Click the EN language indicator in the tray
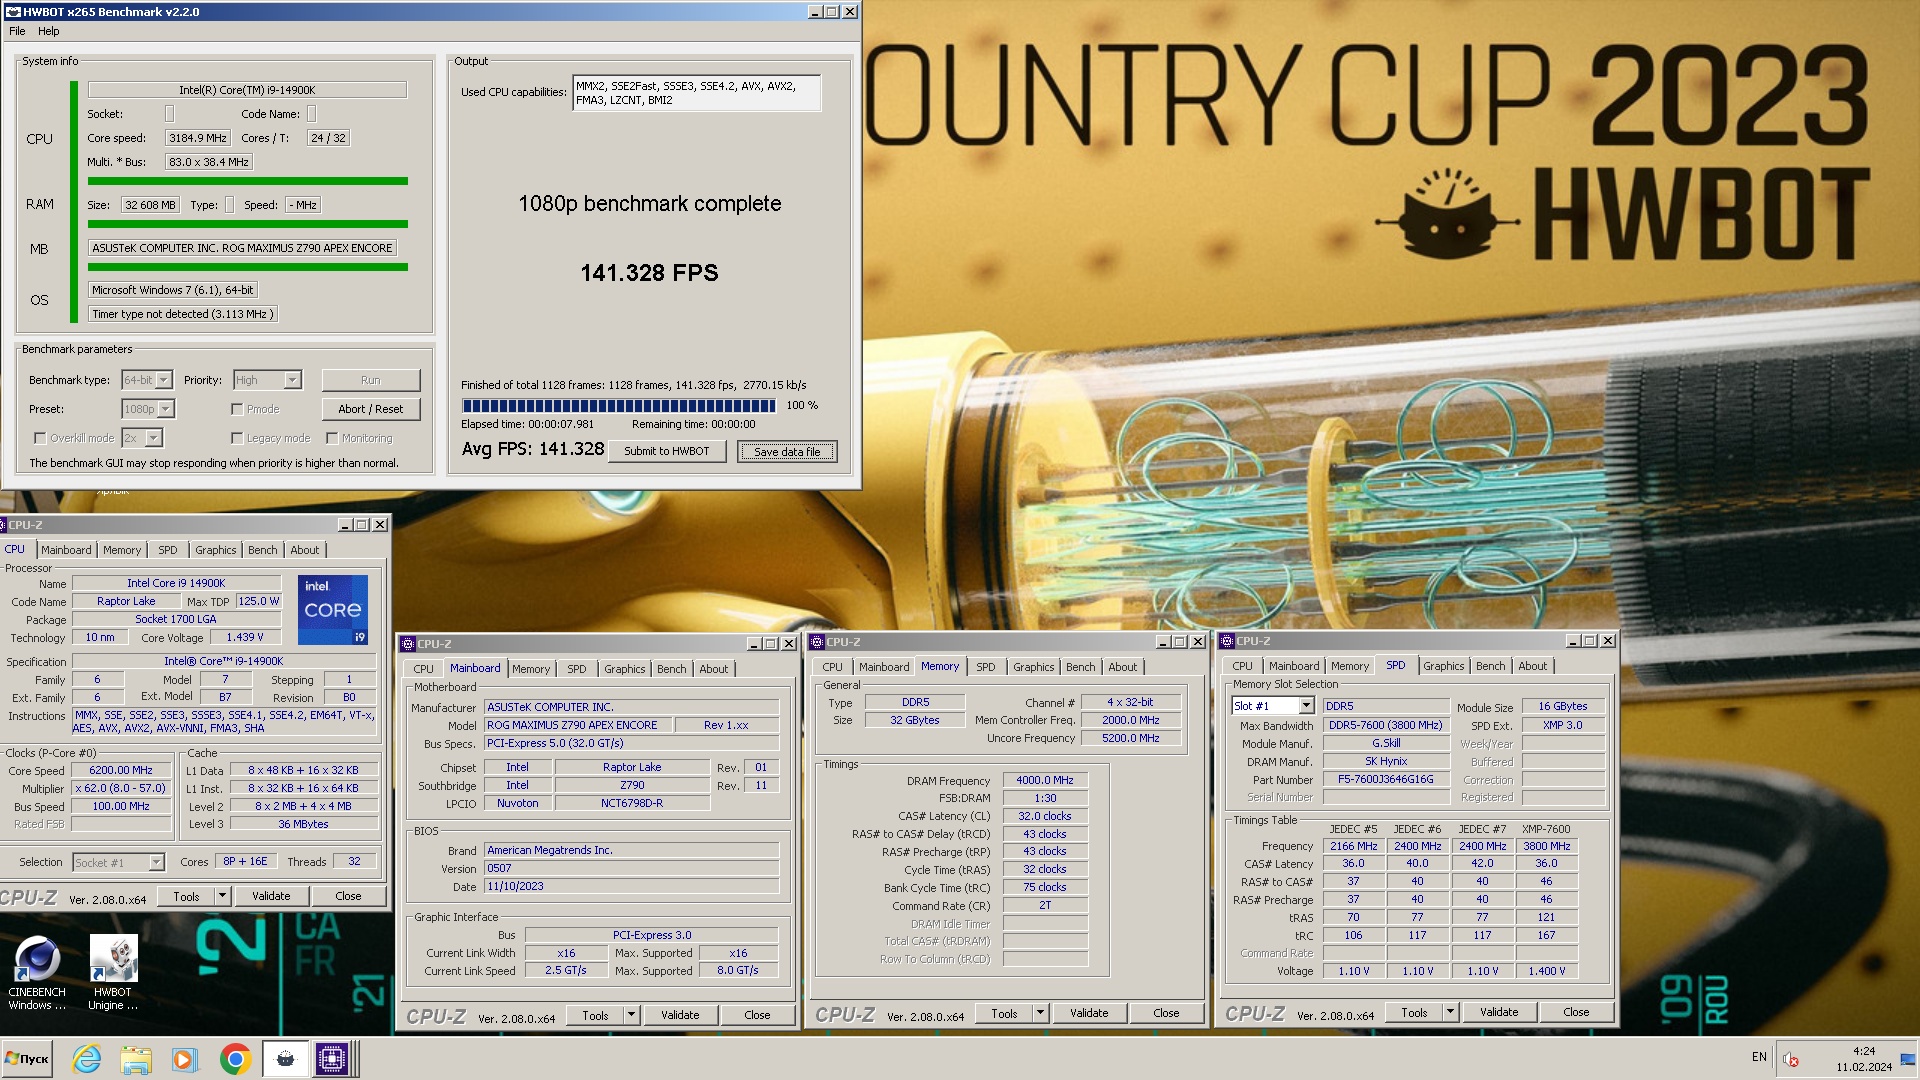 [x=1759, y=1057]
